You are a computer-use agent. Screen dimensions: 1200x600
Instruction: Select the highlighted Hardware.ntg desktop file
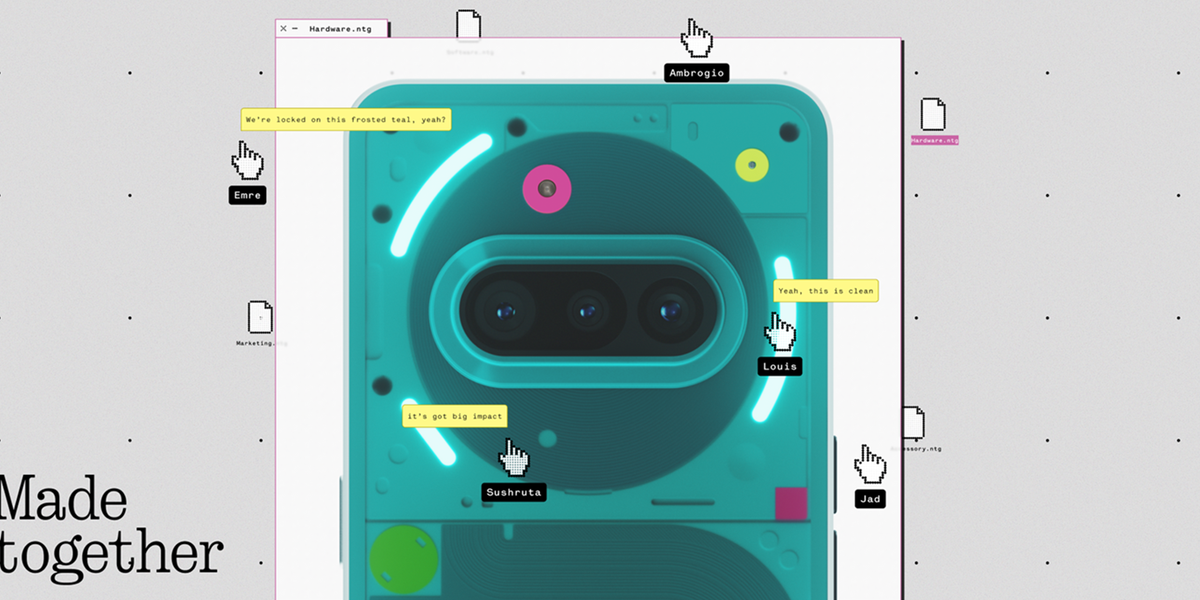tap(932, 115)
